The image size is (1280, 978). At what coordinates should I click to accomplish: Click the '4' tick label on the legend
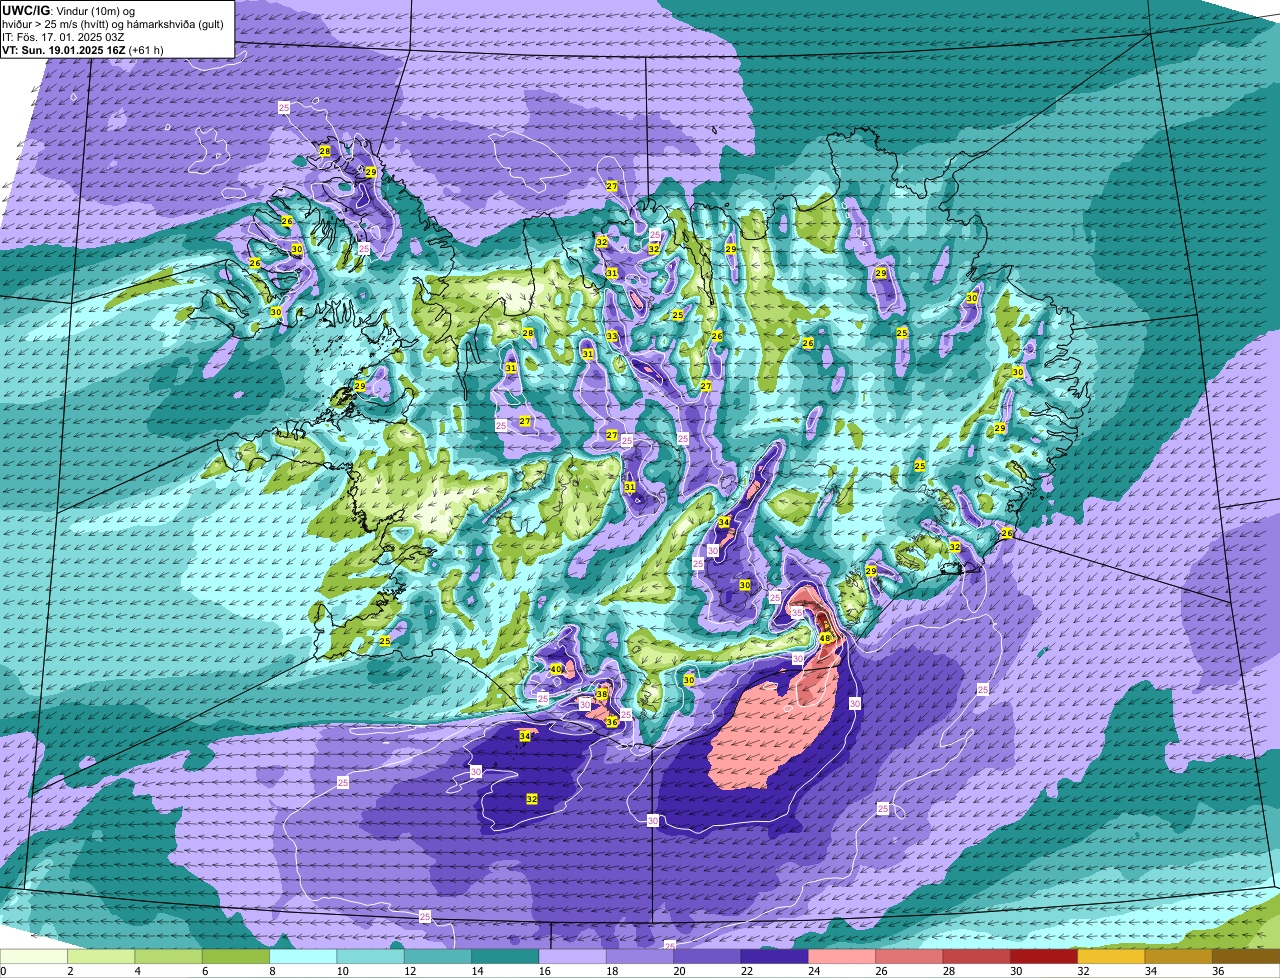coord(137,971)
